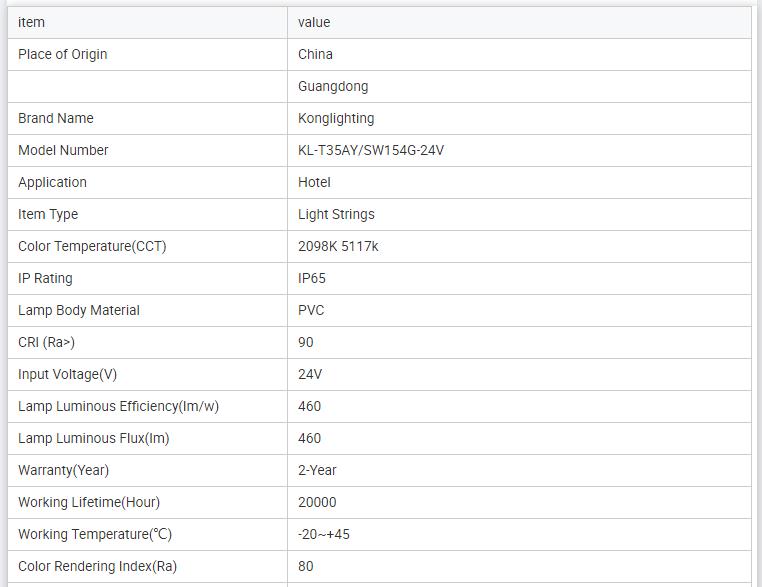This screenshot has height=587, width=762.
Task: Click the "2-Year" warranty value
Action: point(317,470)
